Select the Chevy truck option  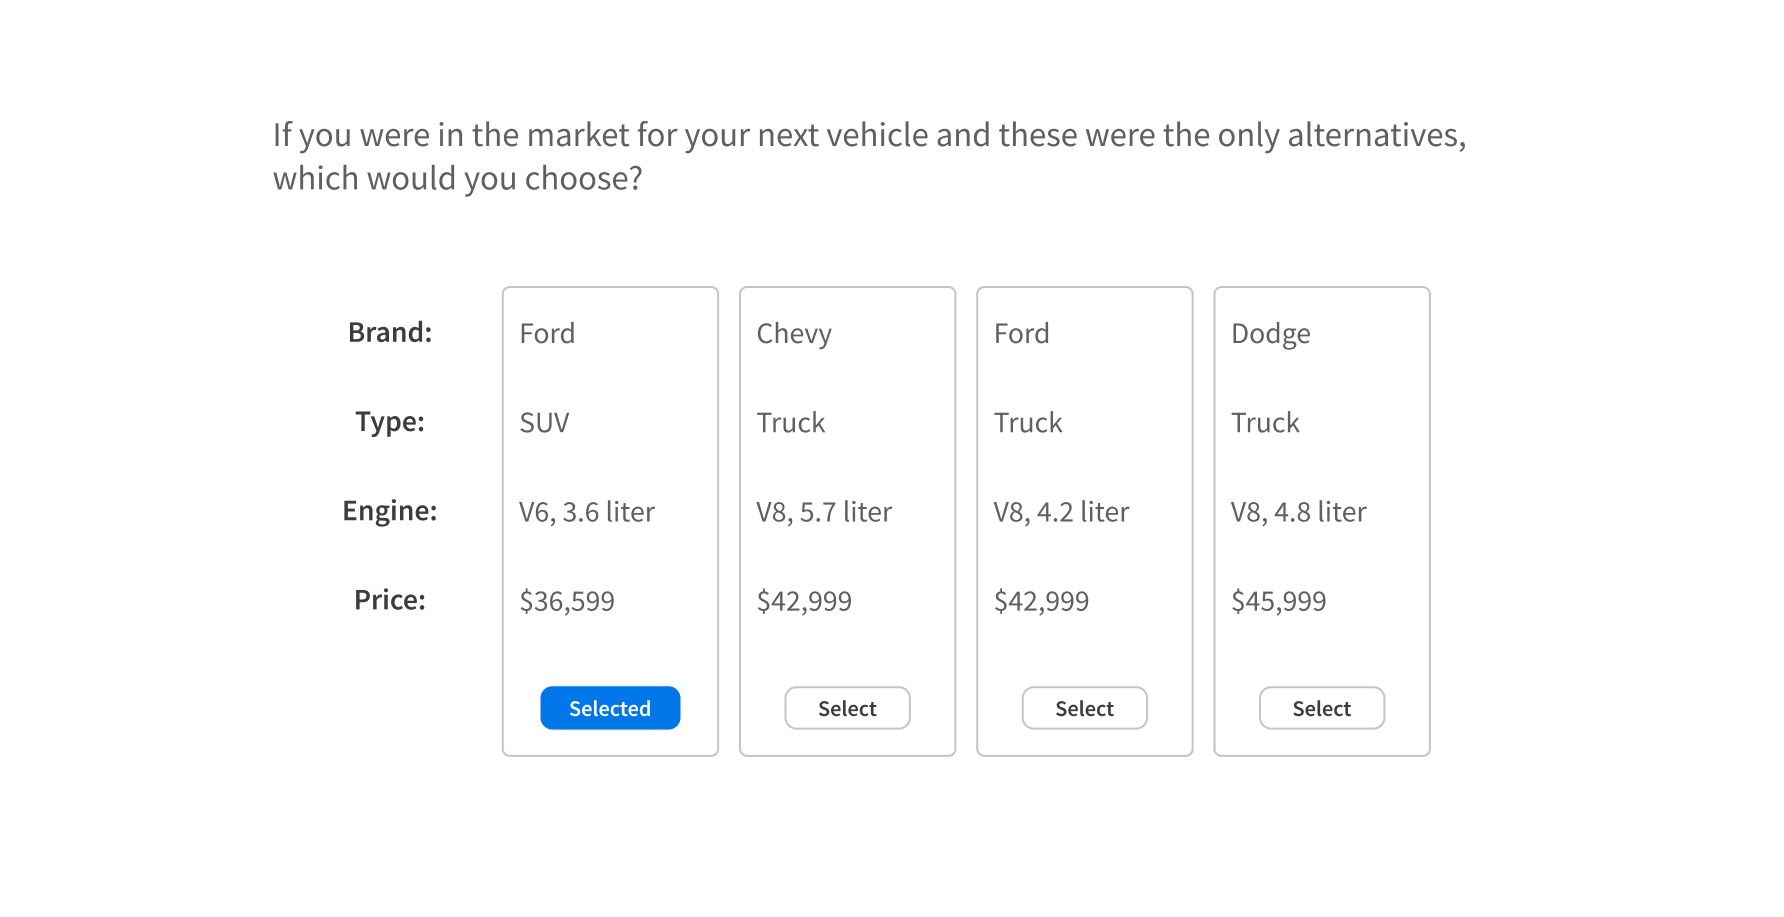coord(847,708)
